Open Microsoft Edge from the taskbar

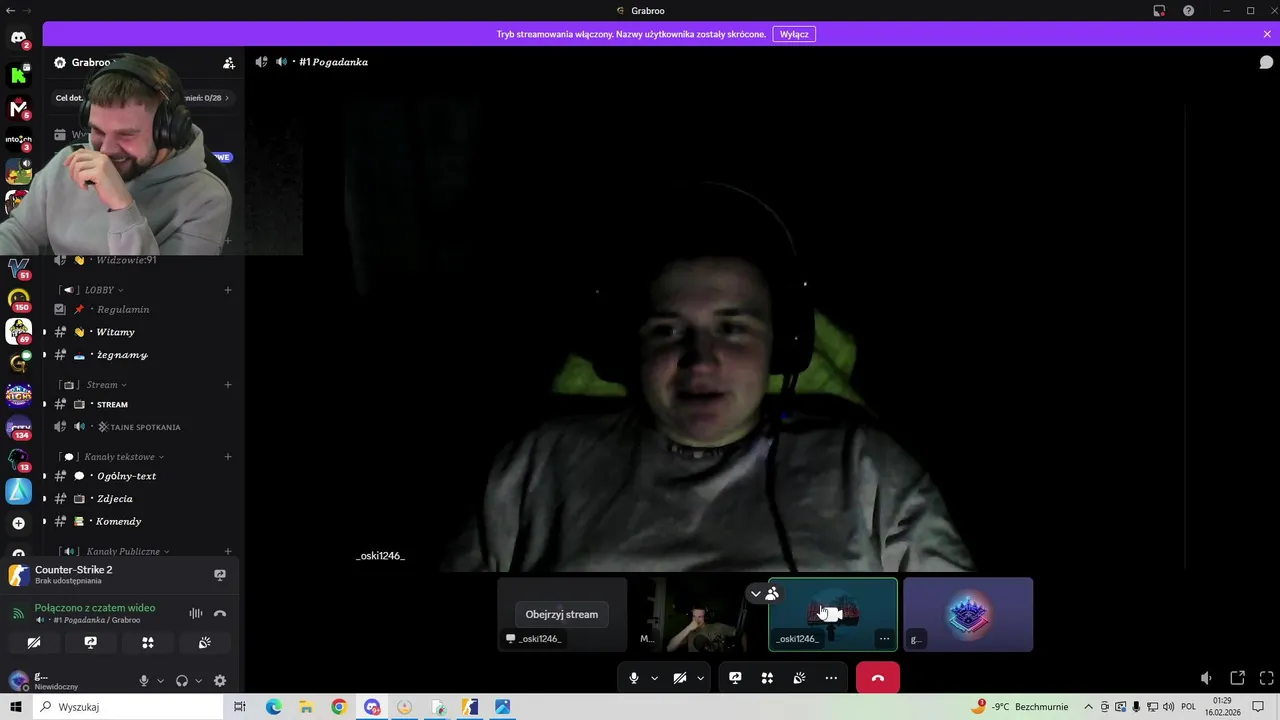(273, 707)
